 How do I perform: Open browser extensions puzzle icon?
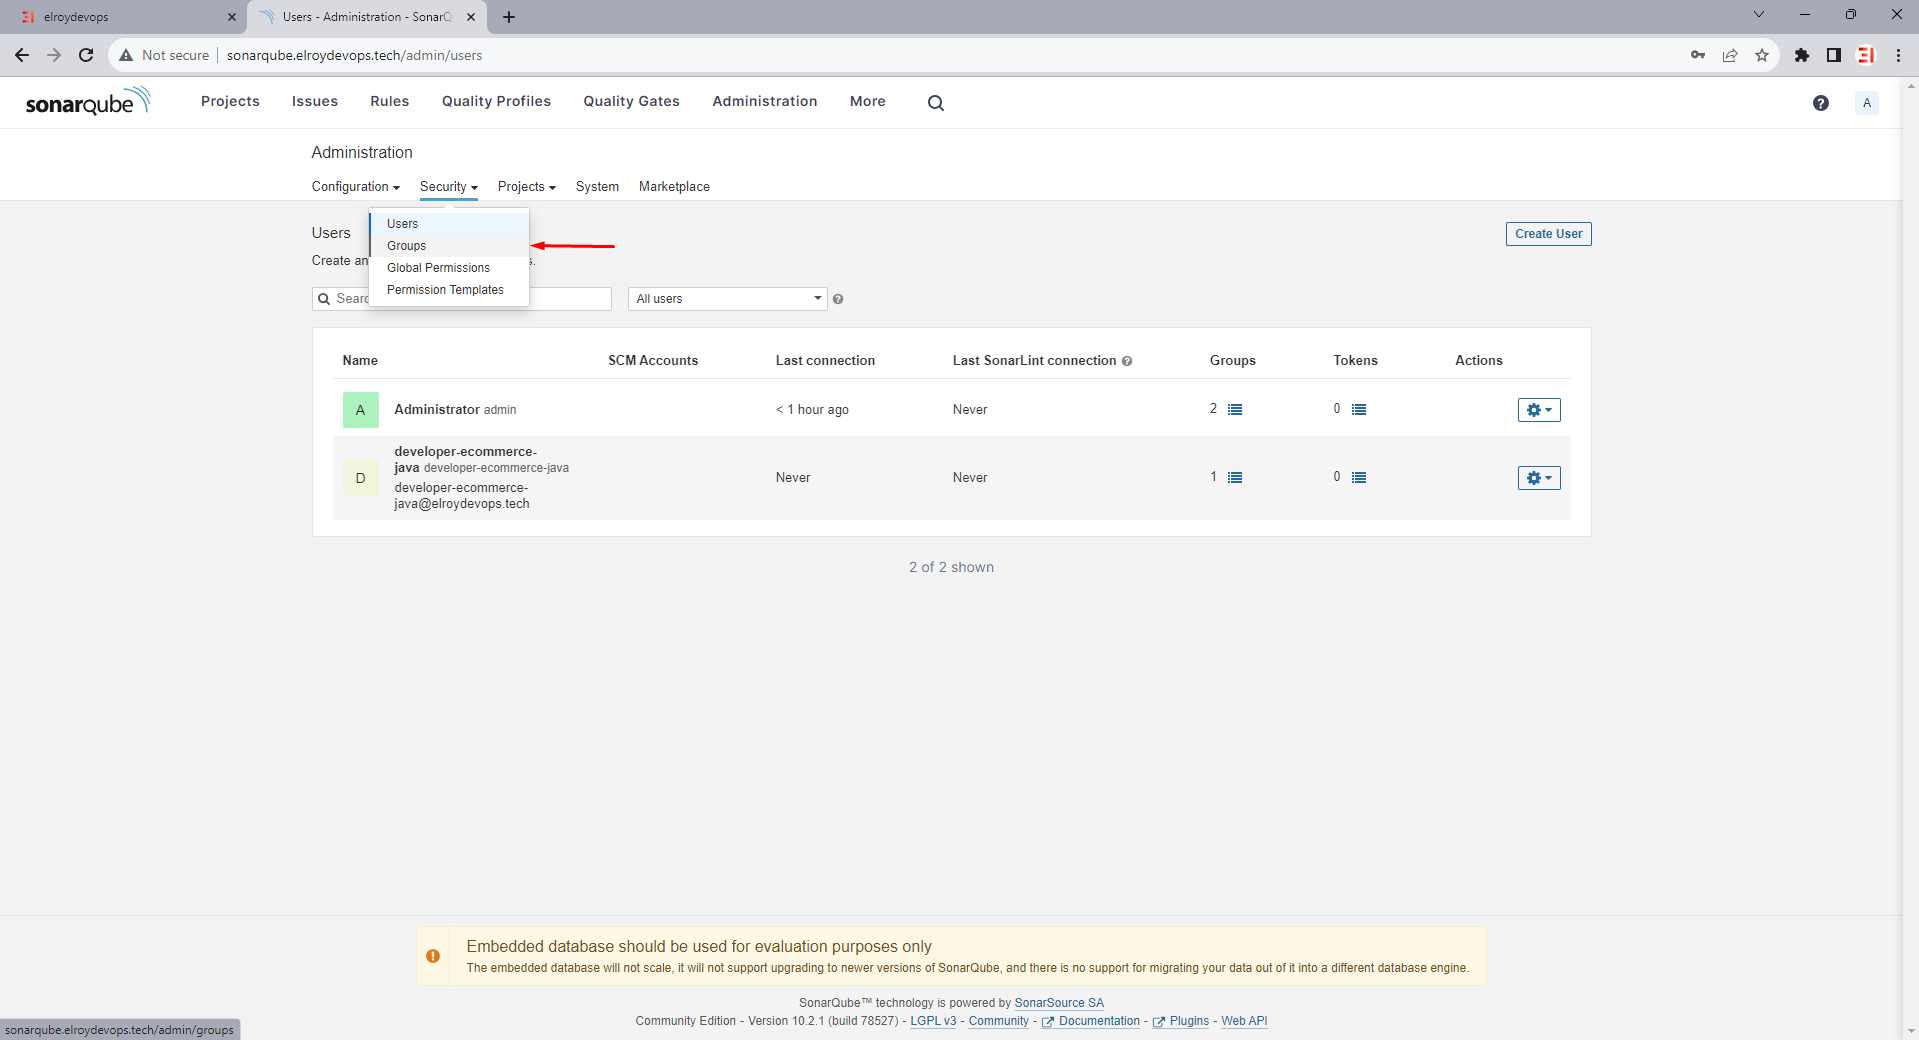click(x=1802, y=55)
